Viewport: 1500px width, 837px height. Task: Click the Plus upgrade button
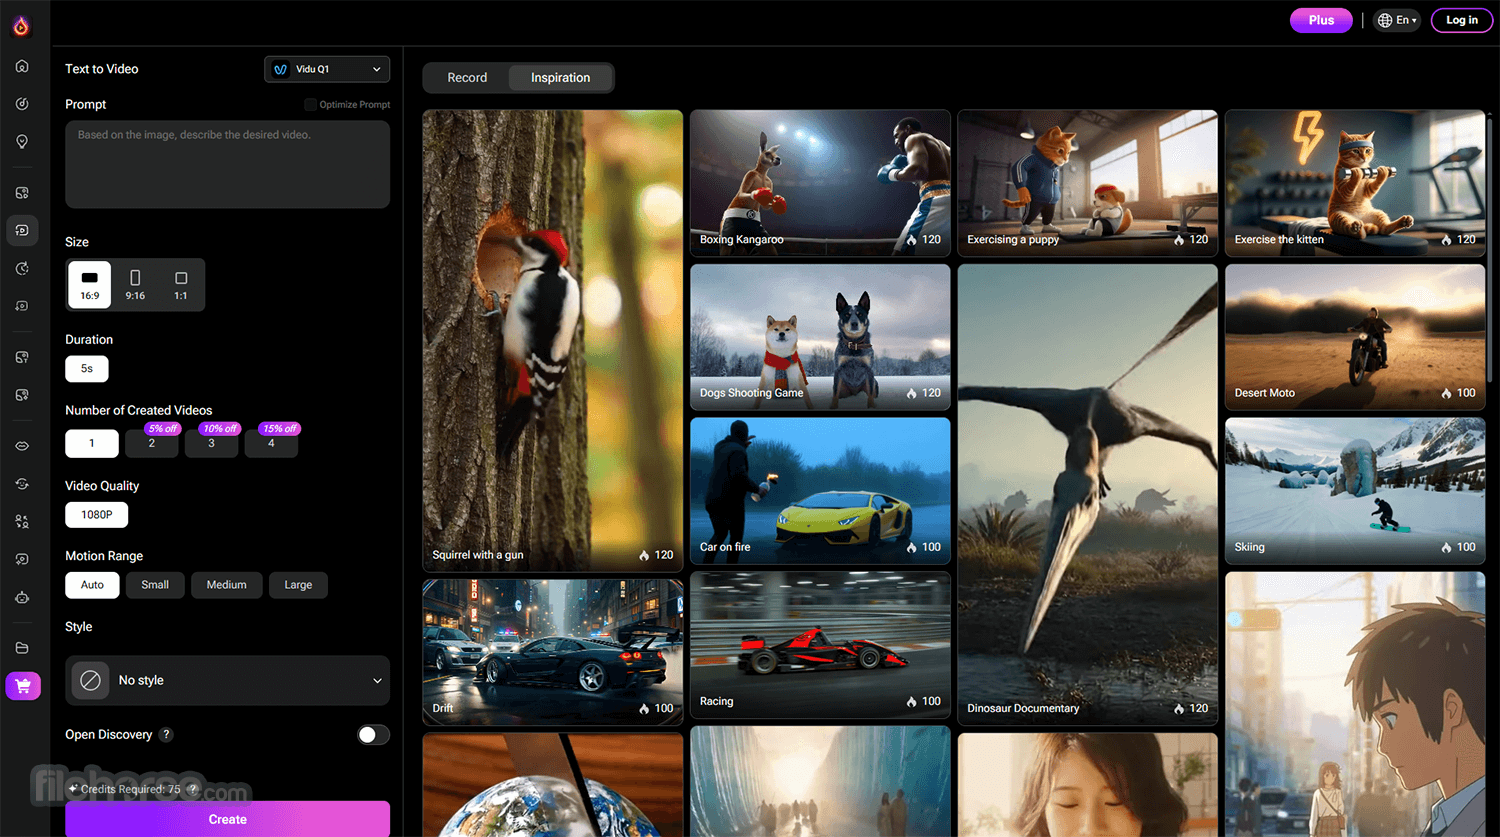click(1321, 20)
